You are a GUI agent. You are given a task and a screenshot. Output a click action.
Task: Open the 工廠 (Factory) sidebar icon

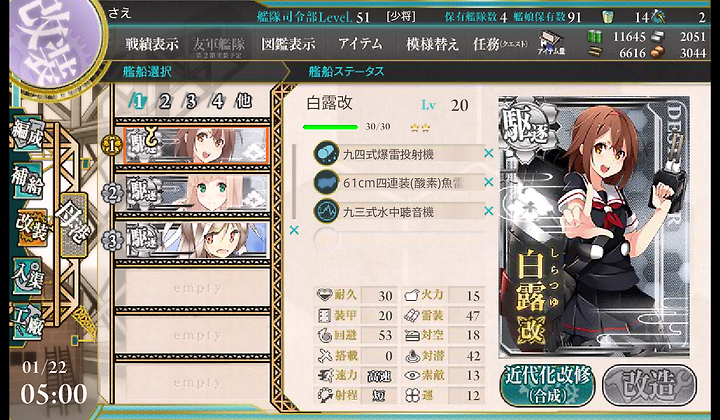click(28, 321)
